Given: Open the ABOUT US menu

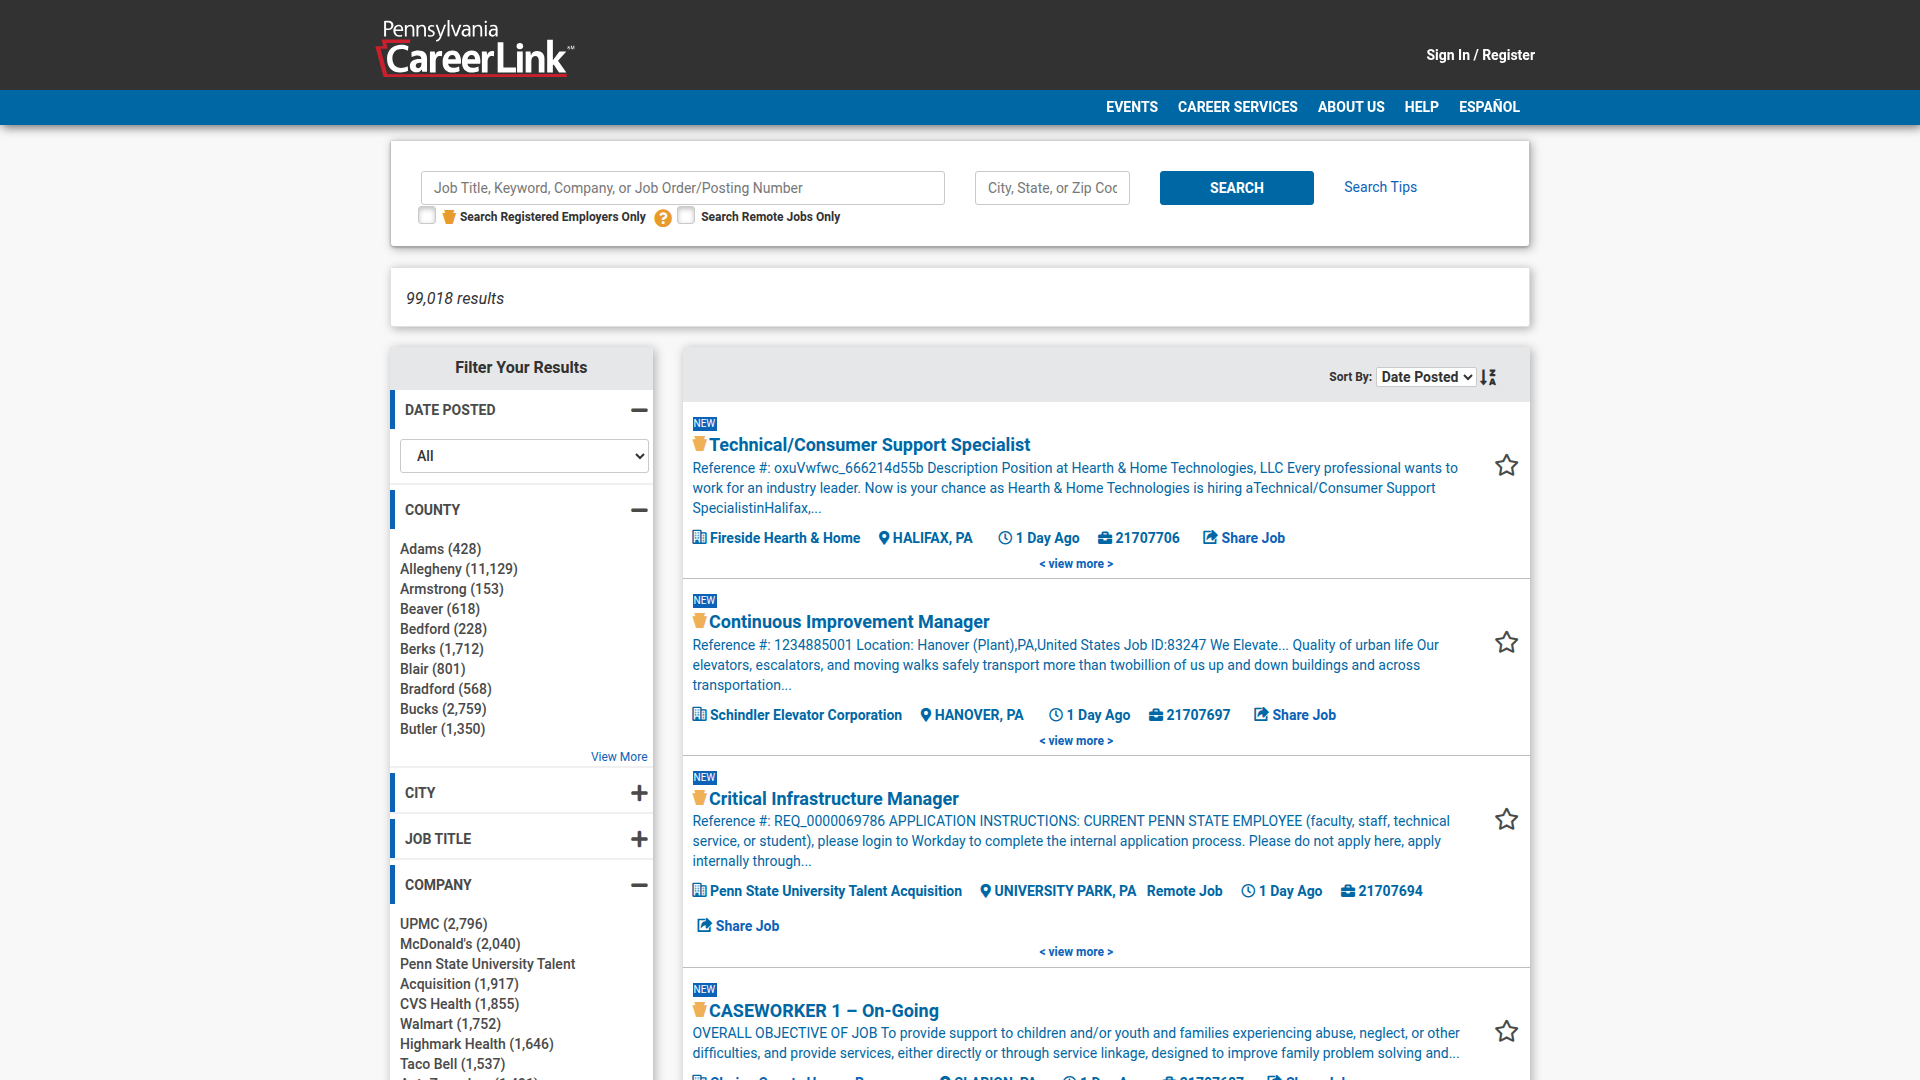Looking at the screenshot, I should pyautogui.click(x=1351, y=107).
